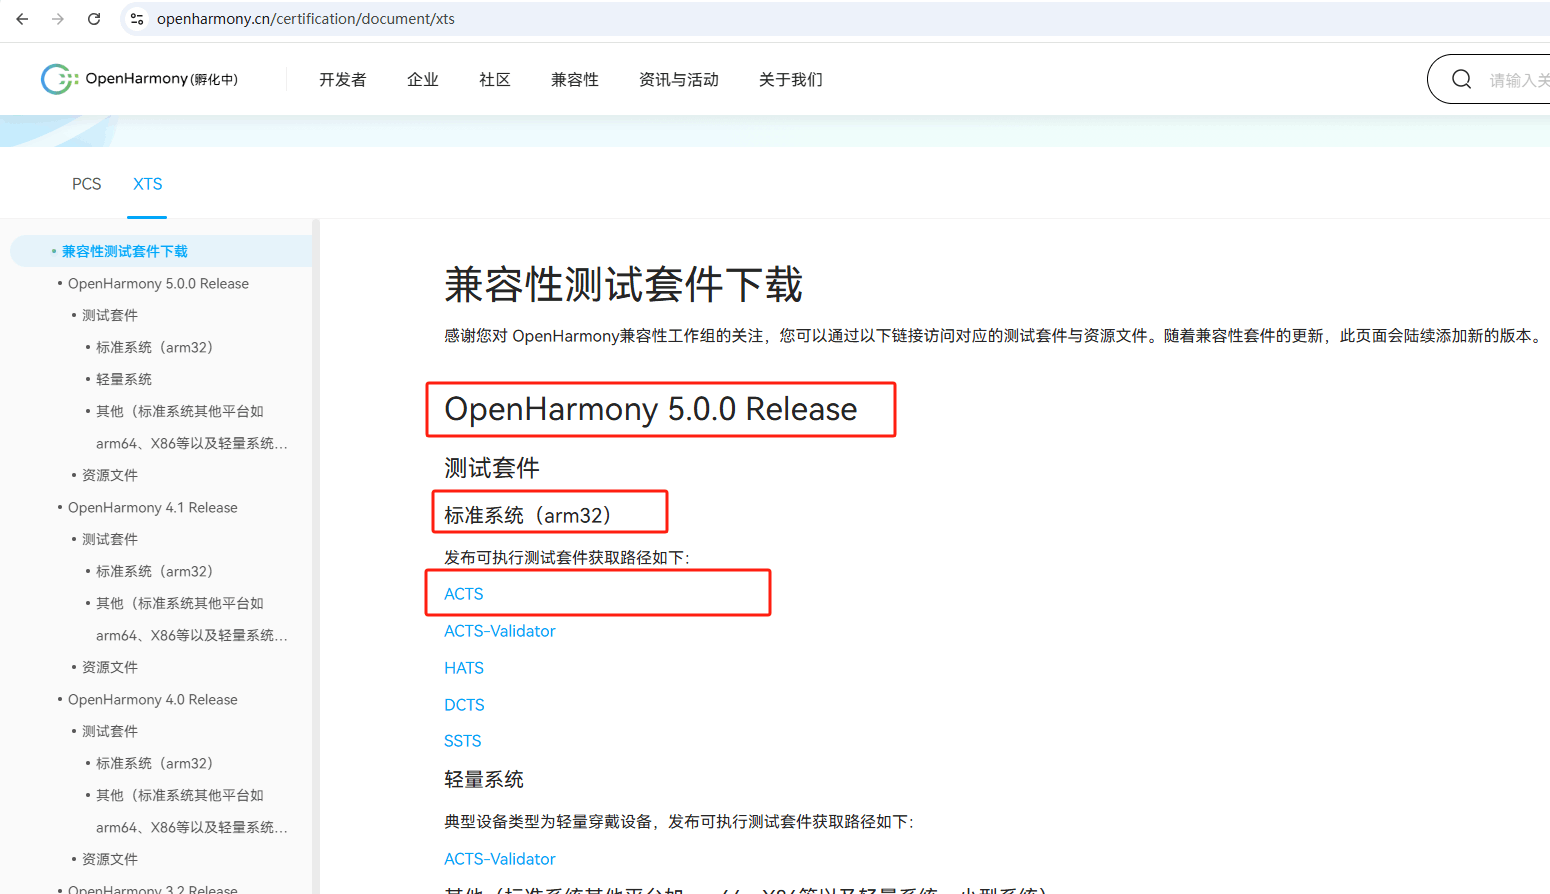Image resolution: width=1550 pixels, height=894 pixels.
Task: Open OpenHarmony 4.0 Release sidebar entry
Action: point(153,700)
